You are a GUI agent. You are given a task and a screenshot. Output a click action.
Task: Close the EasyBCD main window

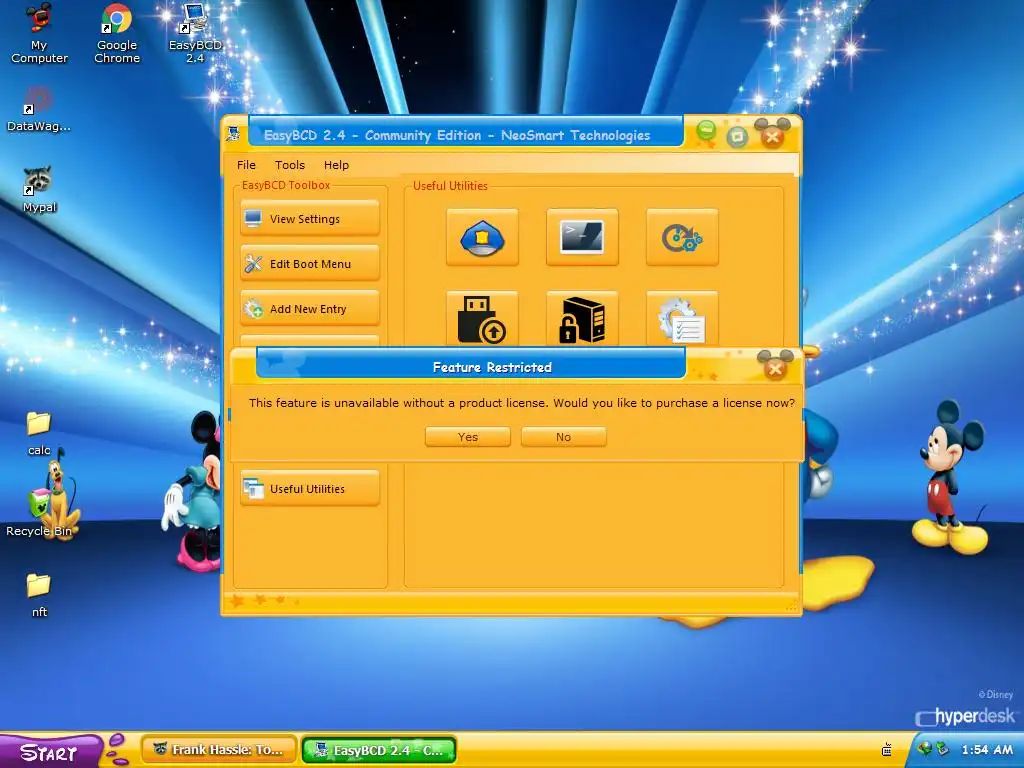click(772, 136)
